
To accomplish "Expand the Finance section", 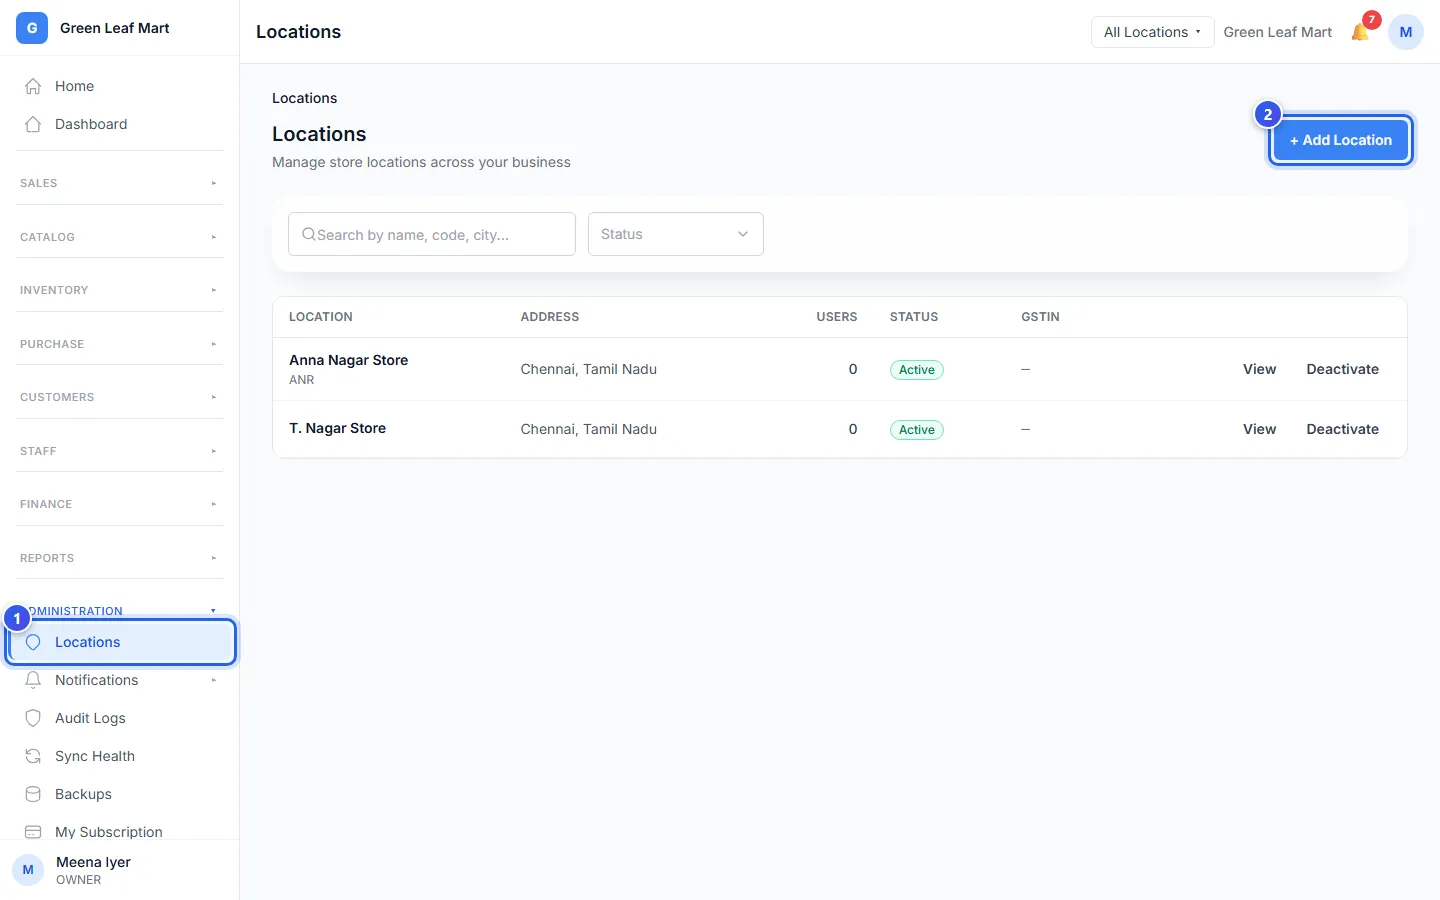I will 120,504.
